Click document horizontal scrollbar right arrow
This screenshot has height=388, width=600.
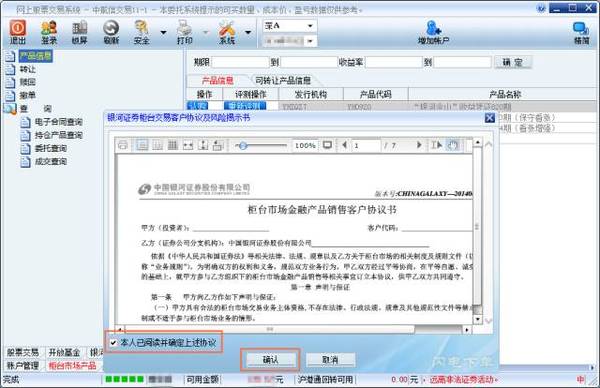coord(466,329)
